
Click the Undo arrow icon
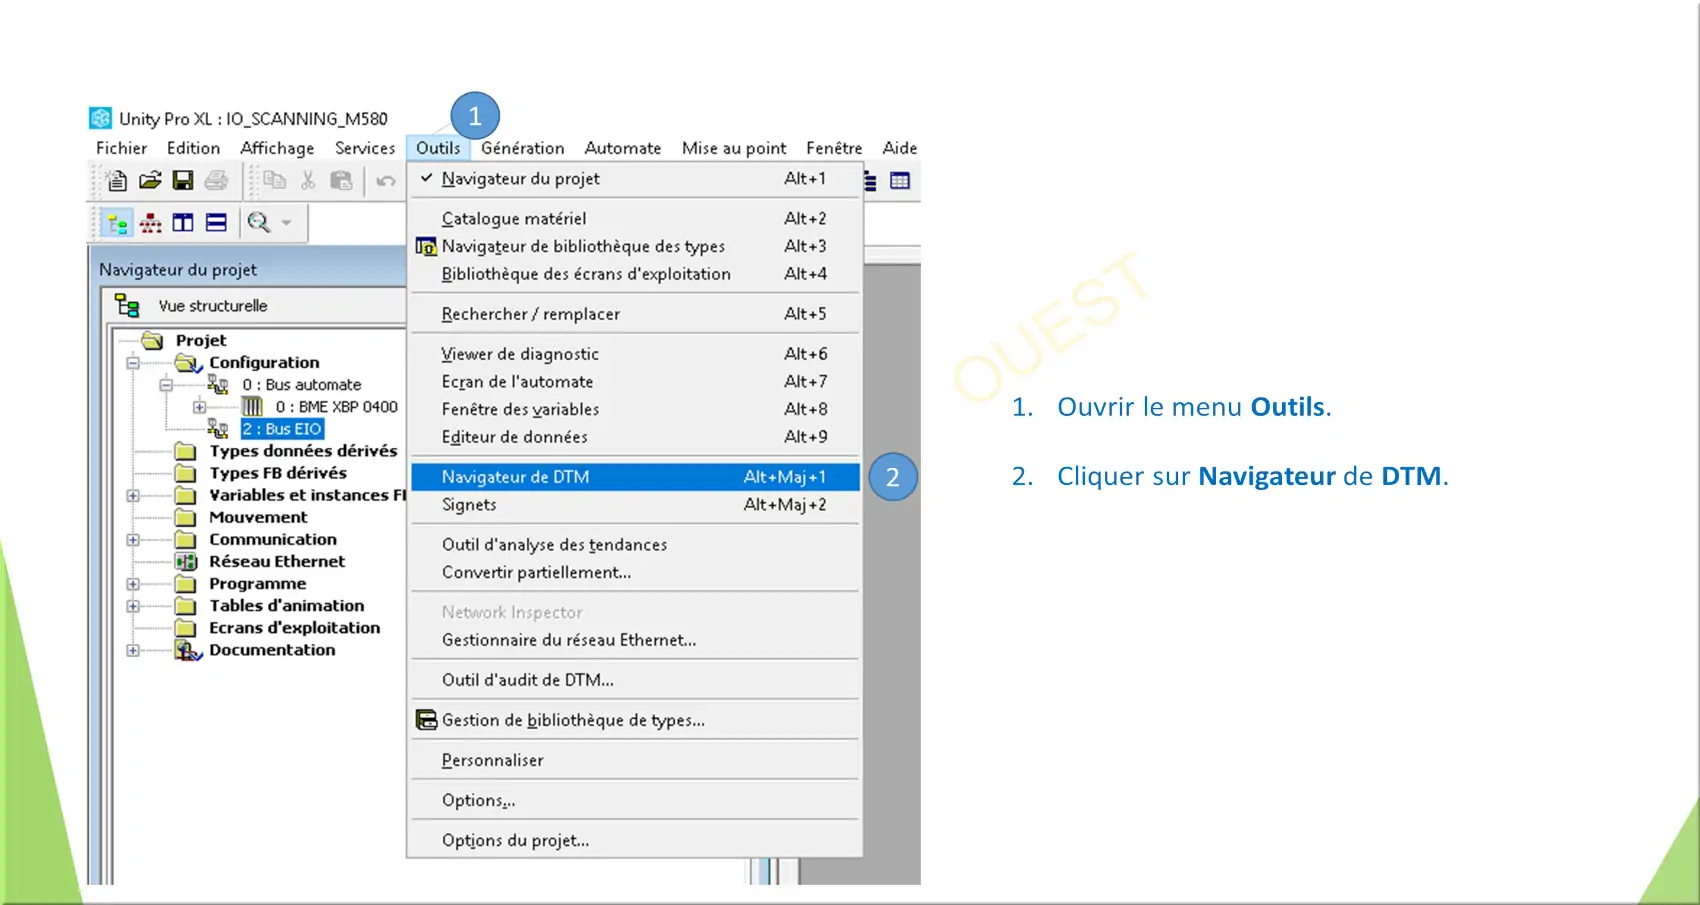pyautogui.click(x=385, y=181)
